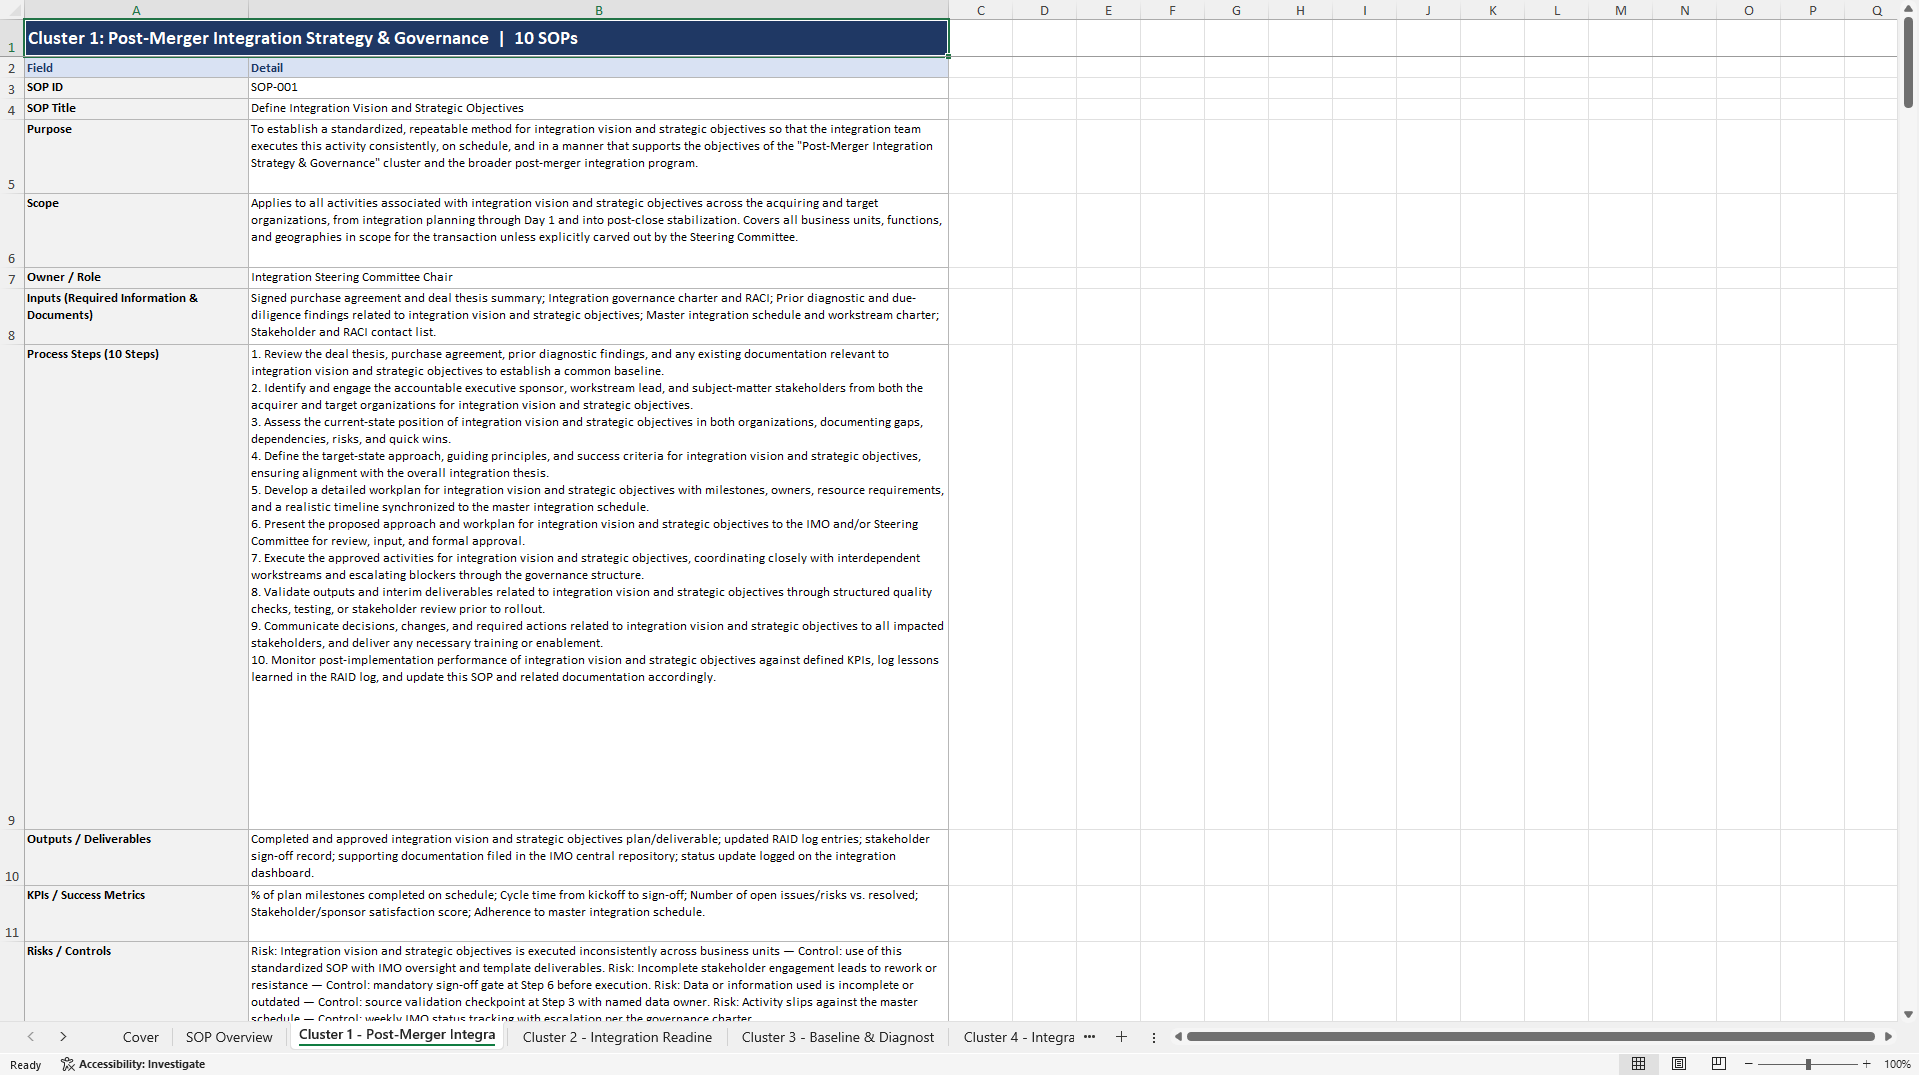The image size is (1919, 1075).
Task: Click the vertical scrollbar thumb
Action: point(1908,62)
